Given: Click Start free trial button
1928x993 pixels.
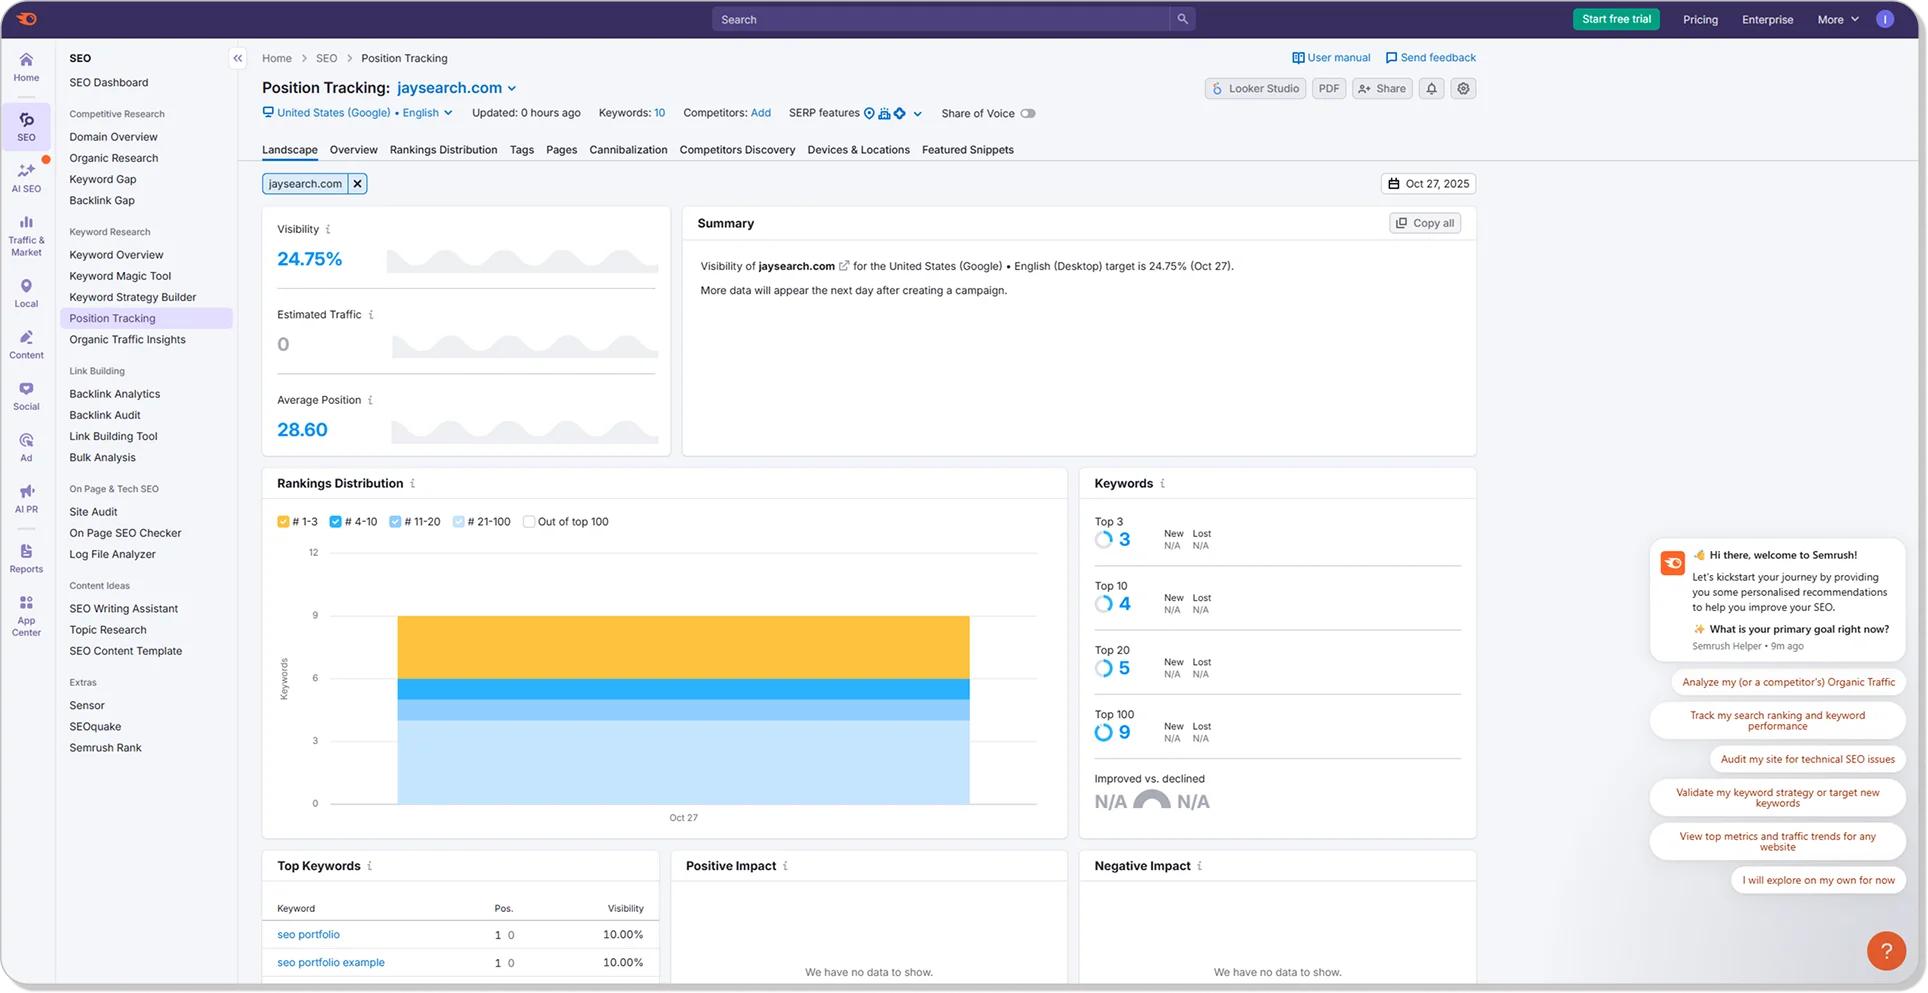Looking at the screenshot, I should [1616, 19].
